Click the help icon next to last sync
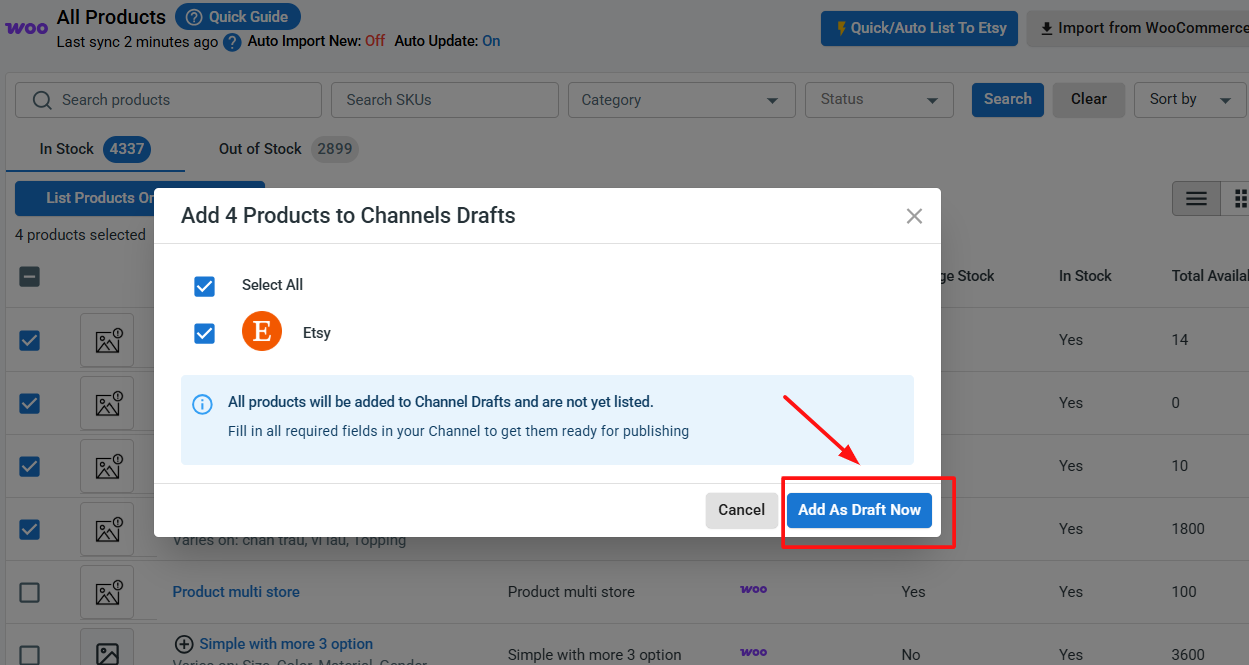Image resolution: width=1249 pixels, height=665 pixels. tap(232, 42)
